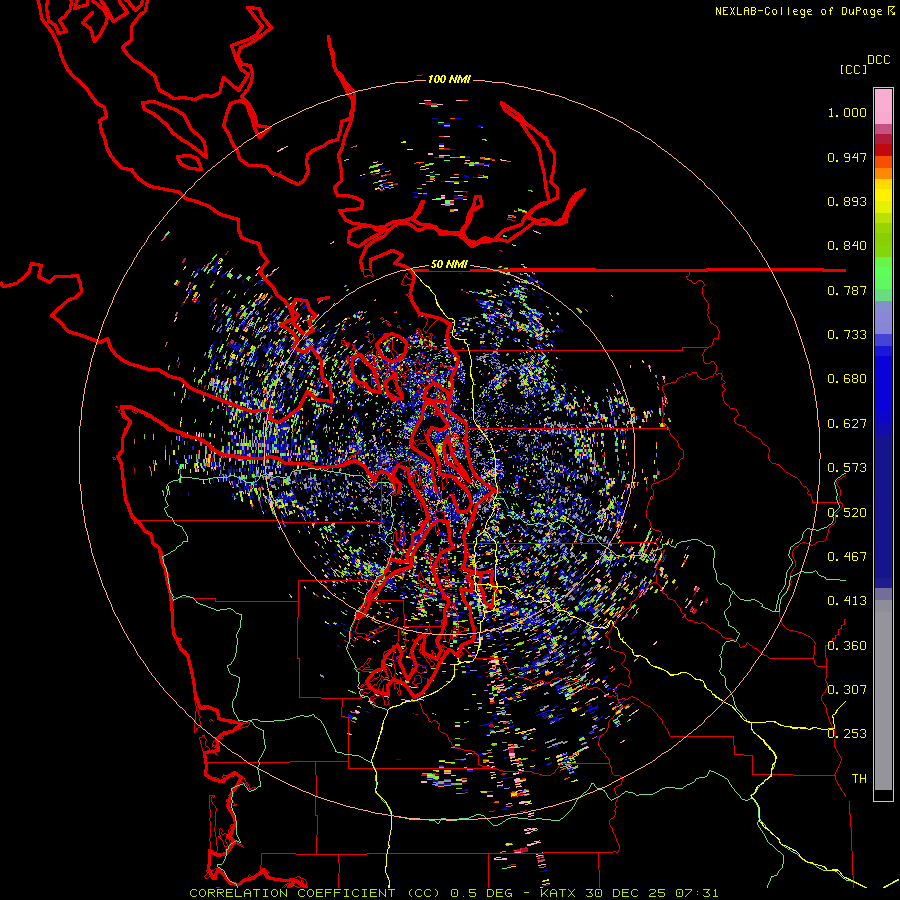Screen dimensions: 900x900
Task: Click the 30 DEC 25 07:31 timestamp
Action: point(651,893)
